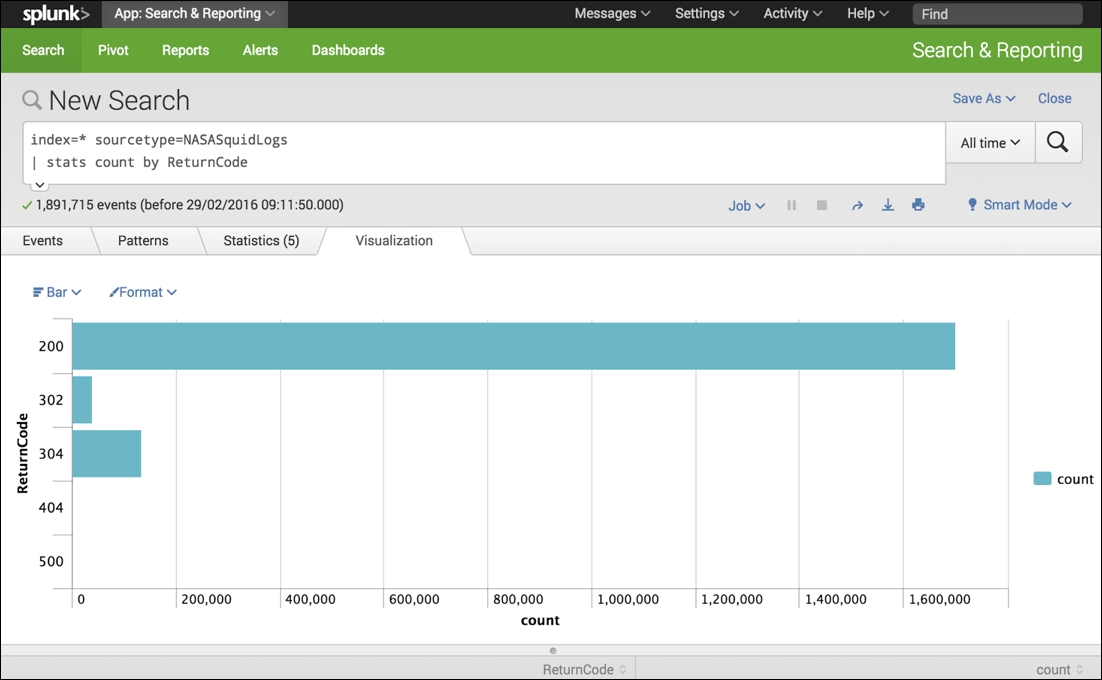Viewport: 1102px width, 680px height.
Task: Open the Messages menu
Action: [612, 13]
